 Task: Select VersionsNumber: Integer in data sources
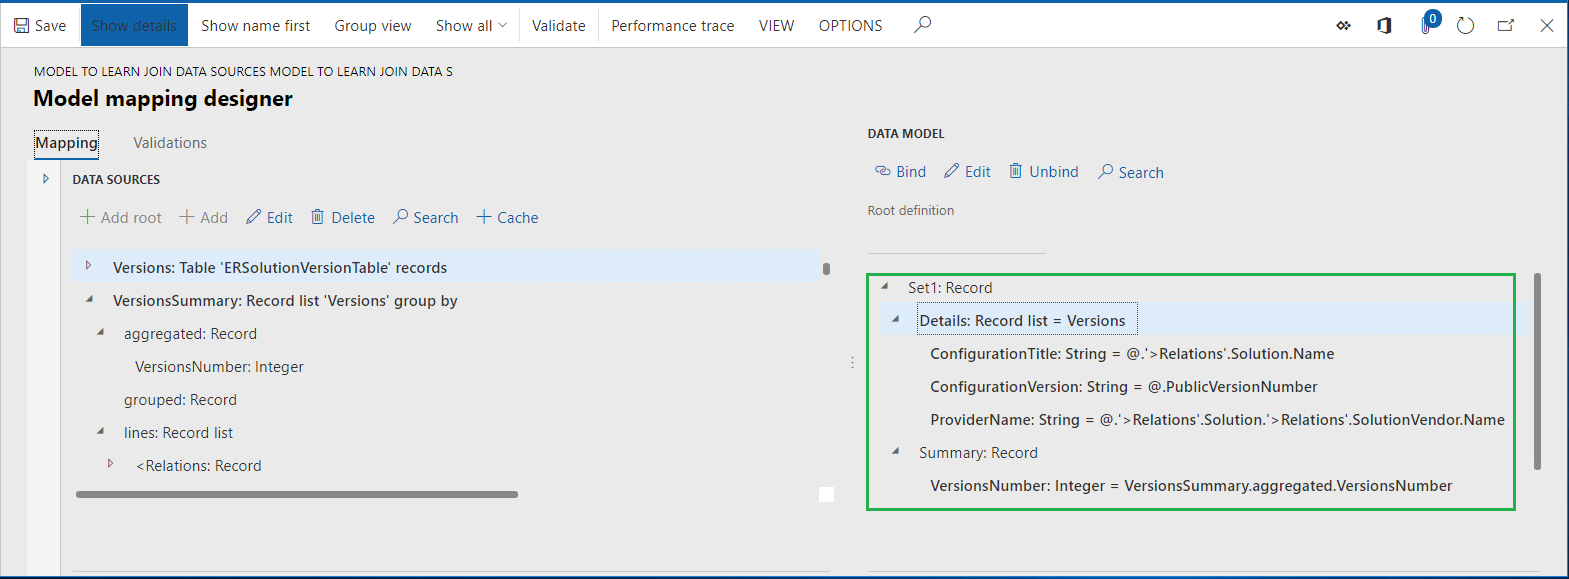tap(219, 367)
